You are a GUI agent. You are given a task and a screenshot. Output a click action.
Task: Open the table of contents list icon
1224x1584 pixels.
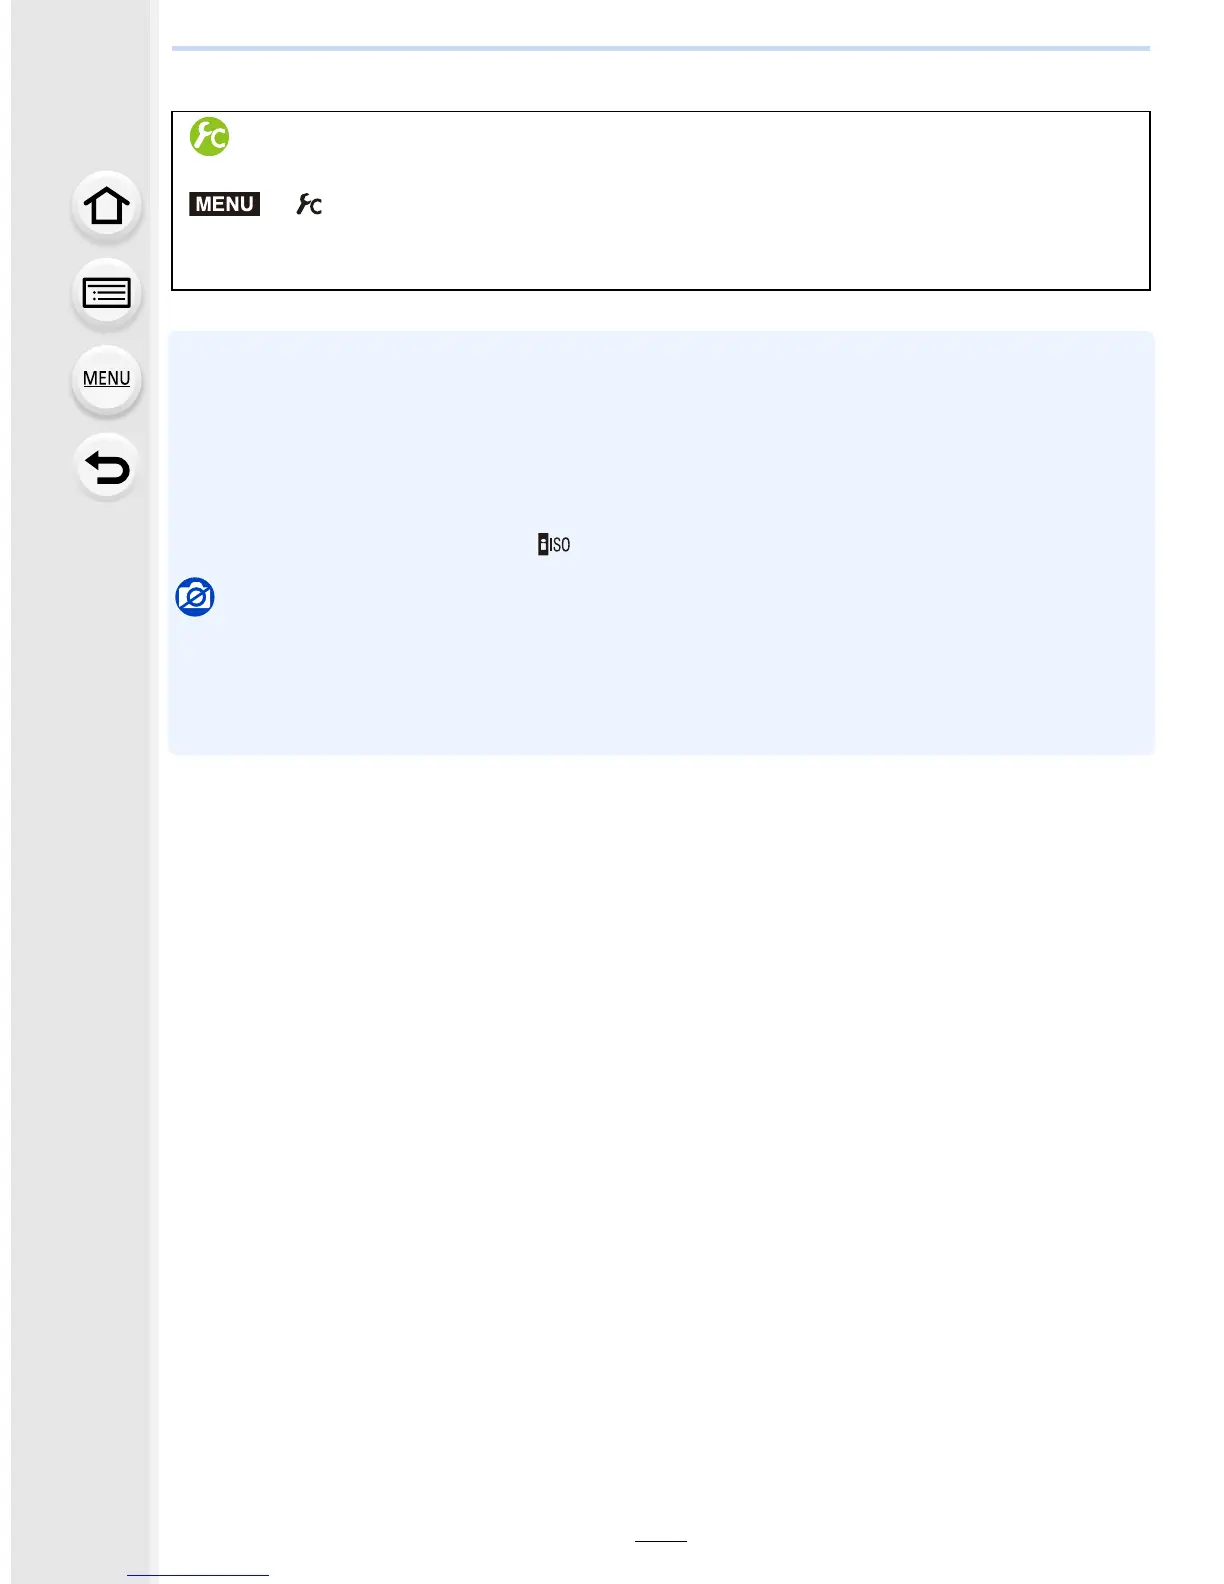[x=106, y=293]
